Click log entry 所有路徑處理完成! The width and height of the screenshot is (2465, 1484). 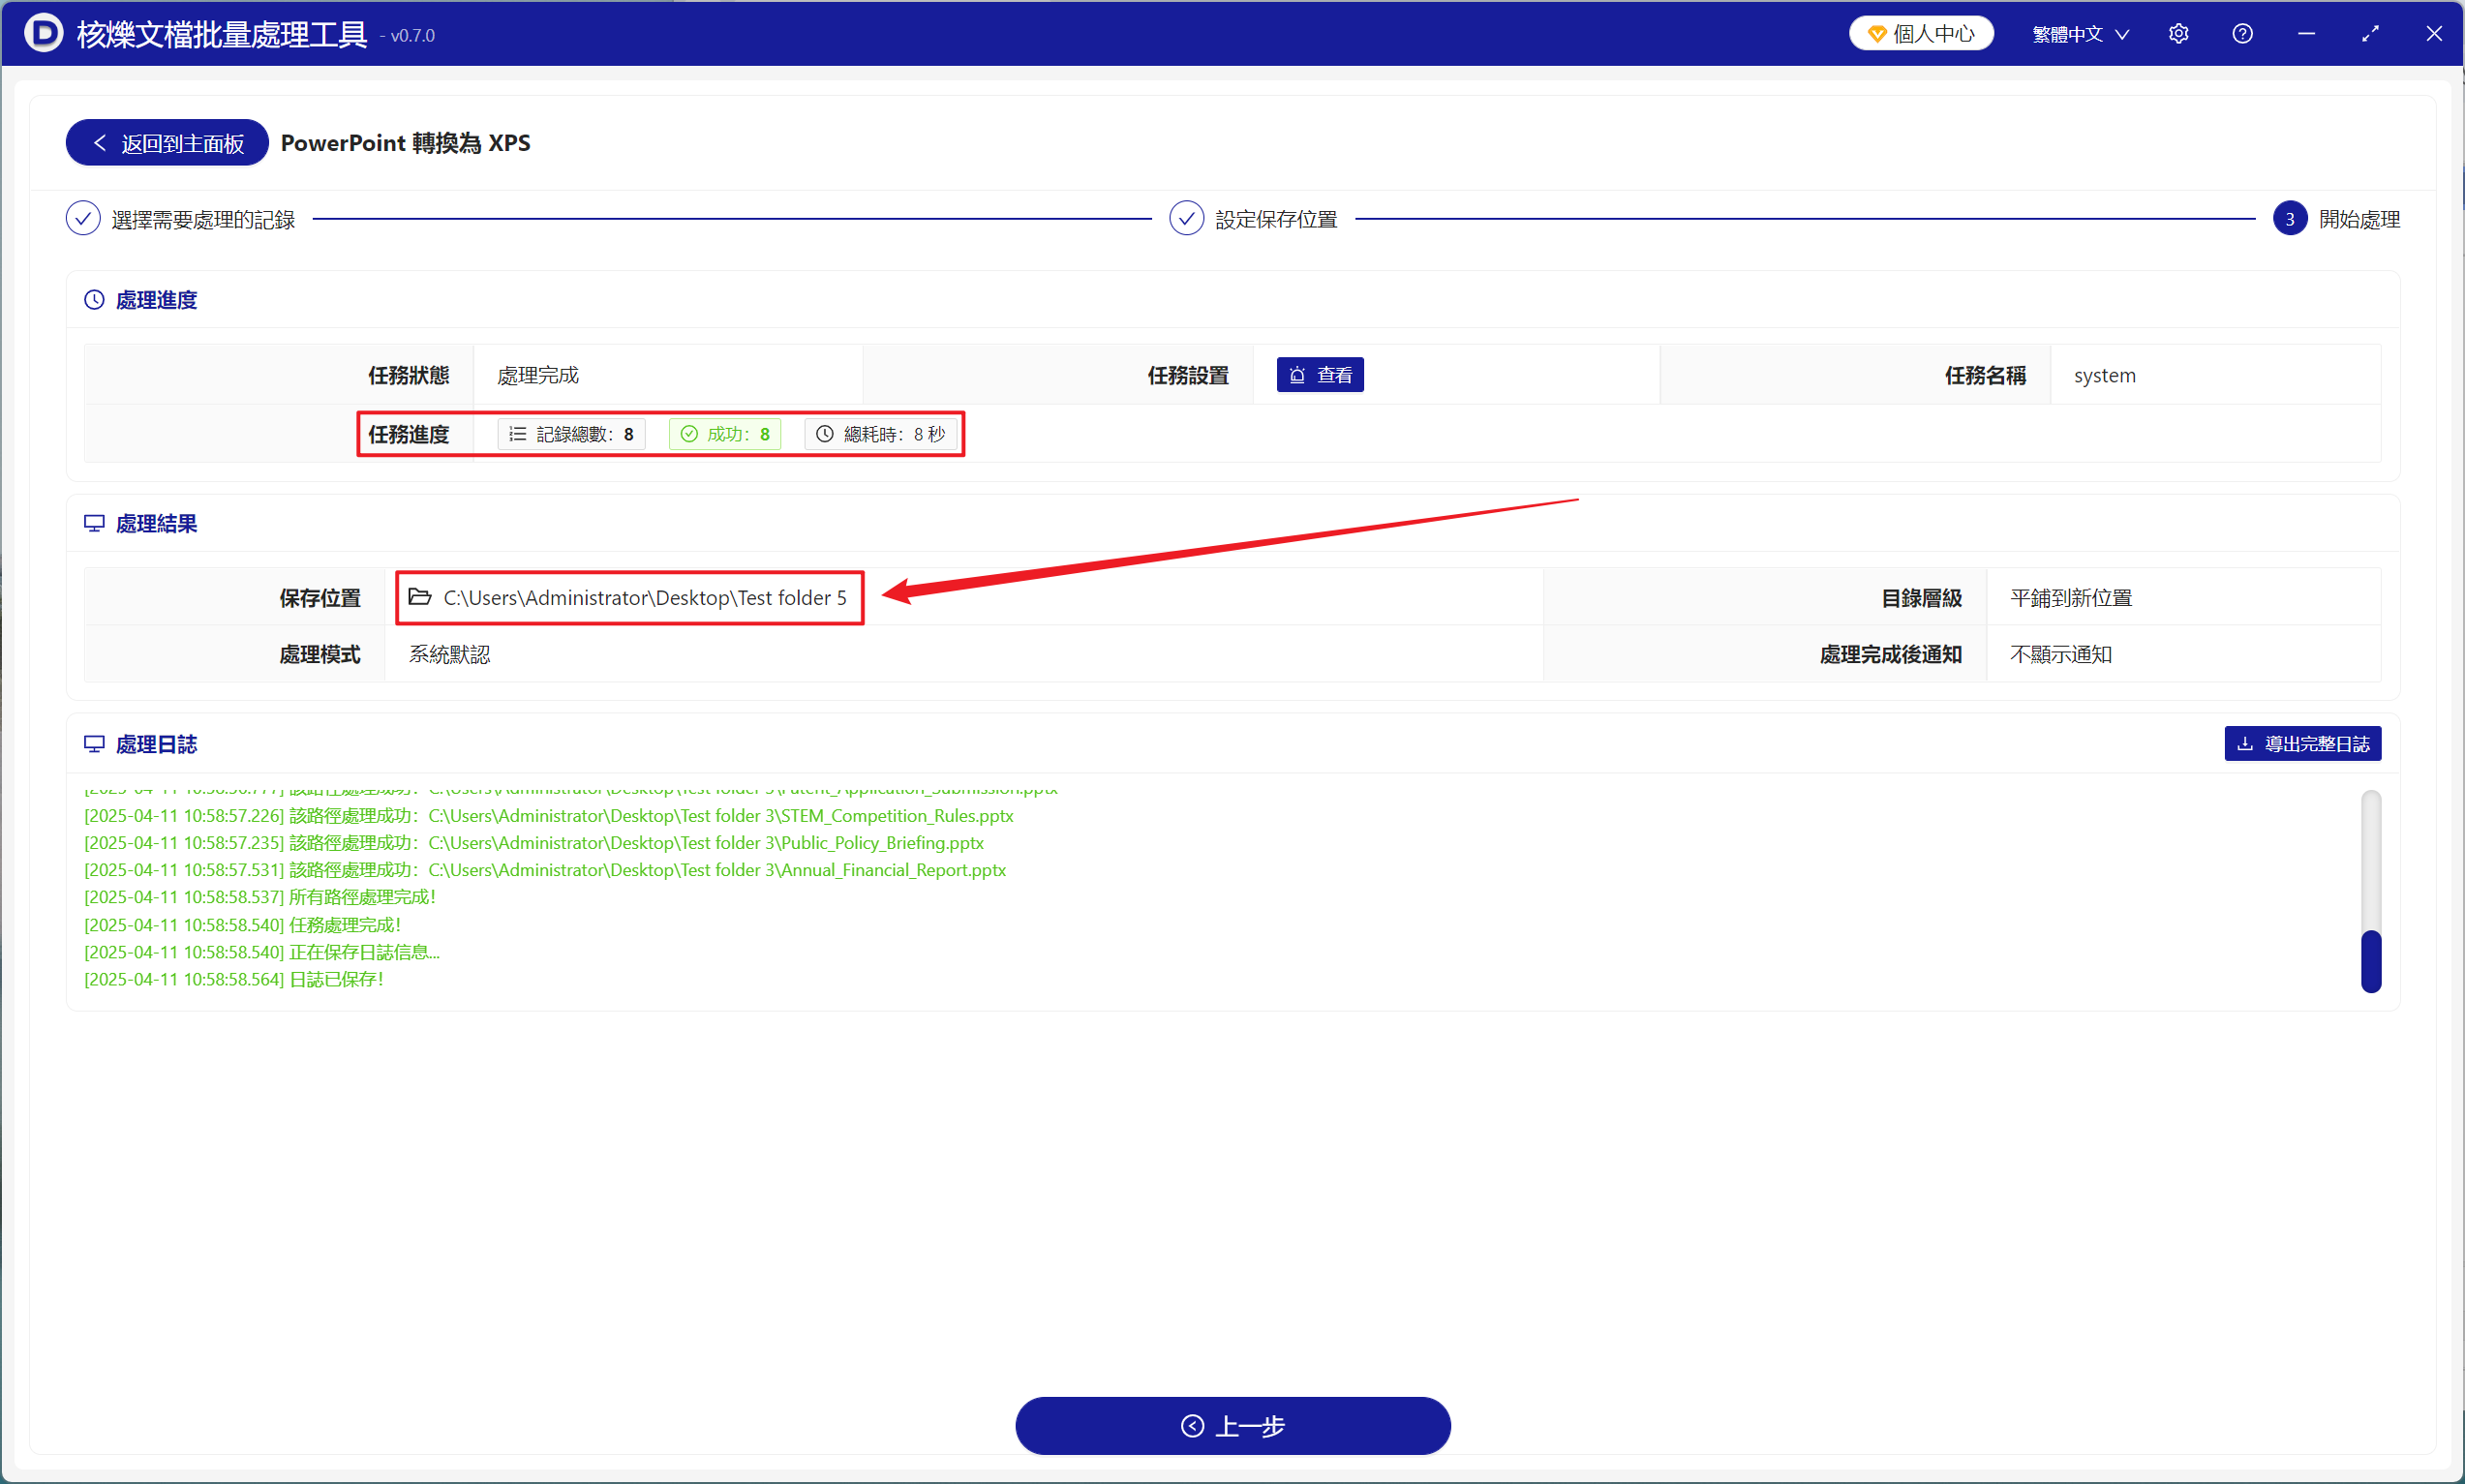click(x=260, y=897)
